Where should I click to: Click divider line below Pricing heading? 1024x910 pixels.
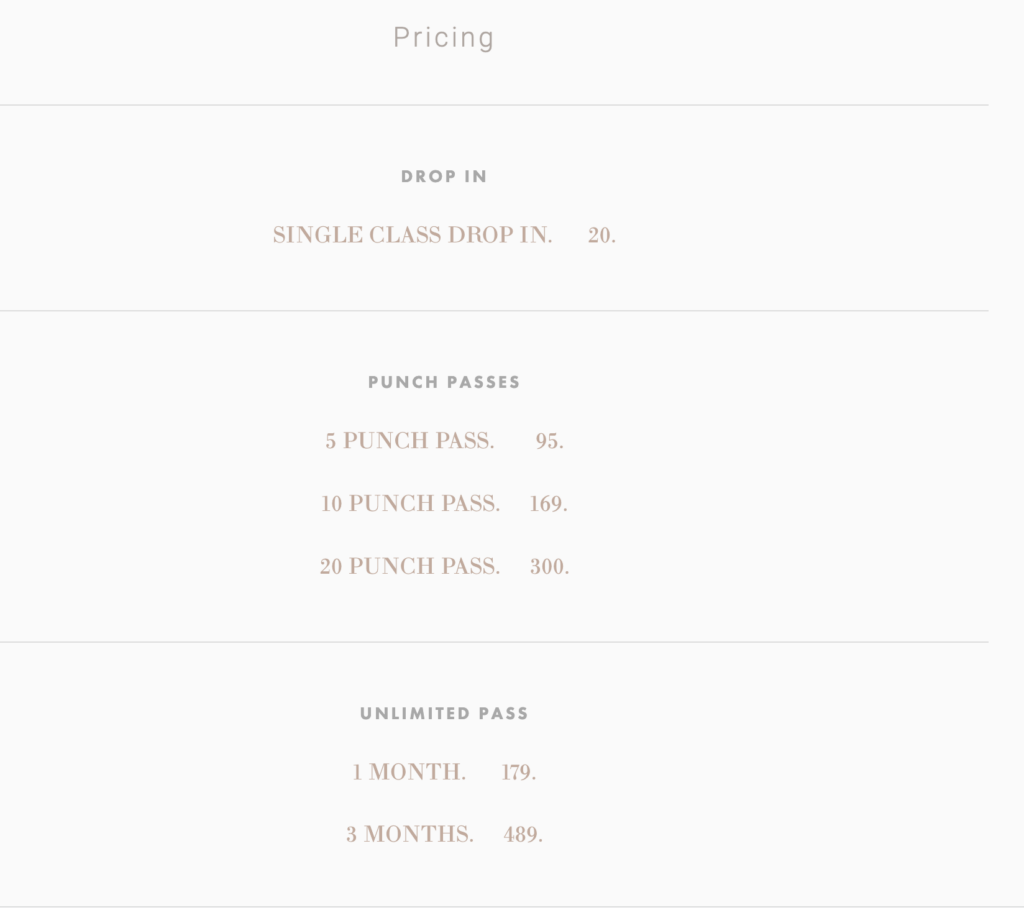tap(494, 105)
